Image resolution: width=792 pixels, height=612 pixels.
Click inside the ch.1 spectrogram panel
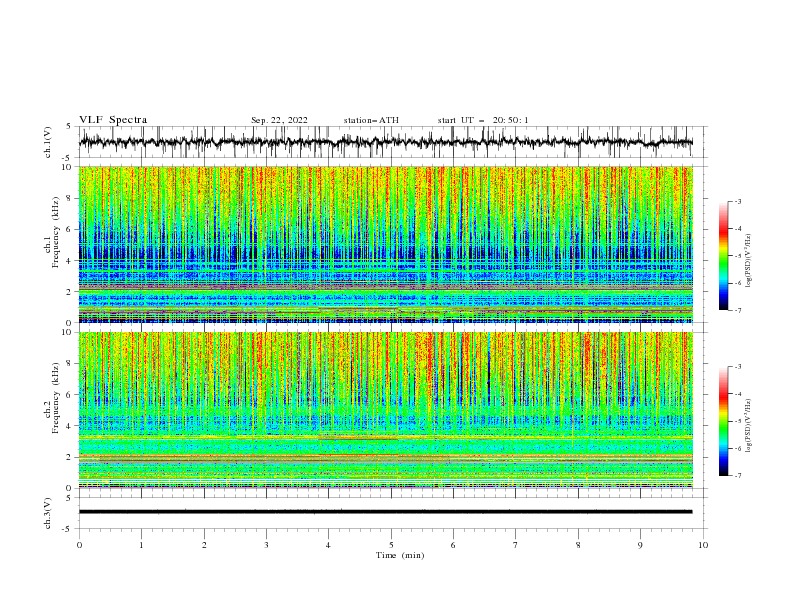(385, 244)
